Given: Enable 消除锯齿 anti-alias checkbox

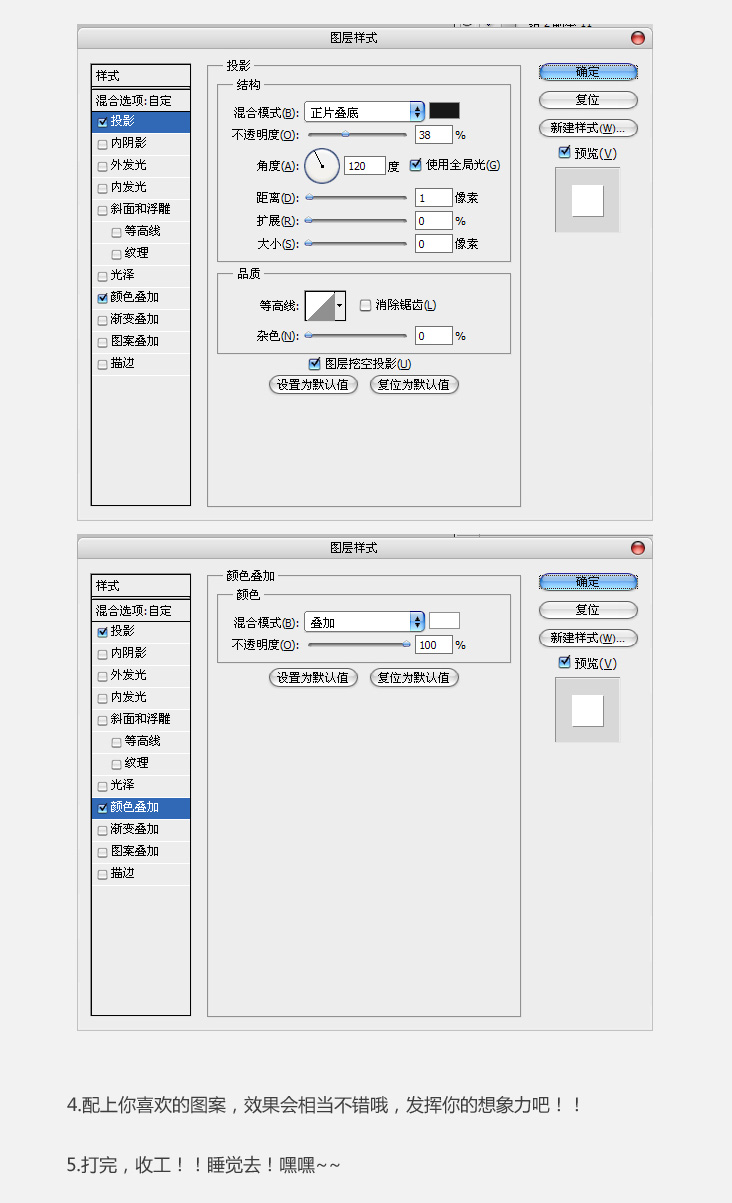Looking at the screenshot, I should tap(365, 305).
